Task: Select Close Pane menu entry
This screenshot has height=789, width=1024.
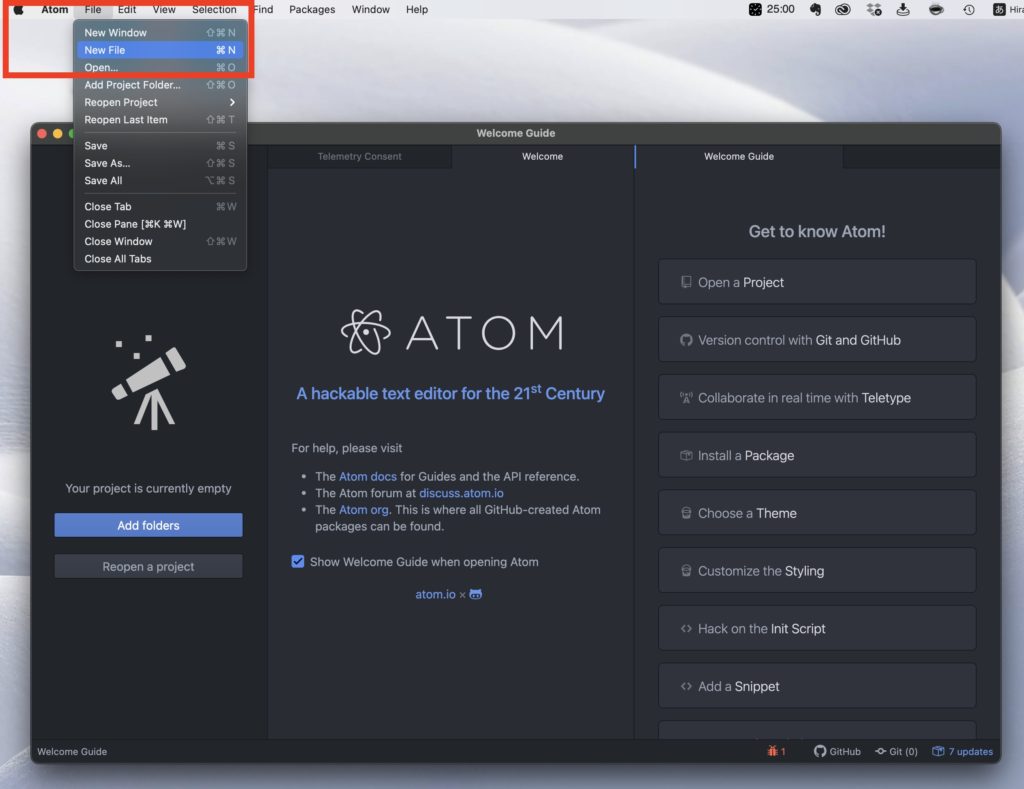Action: pos(160,224)
